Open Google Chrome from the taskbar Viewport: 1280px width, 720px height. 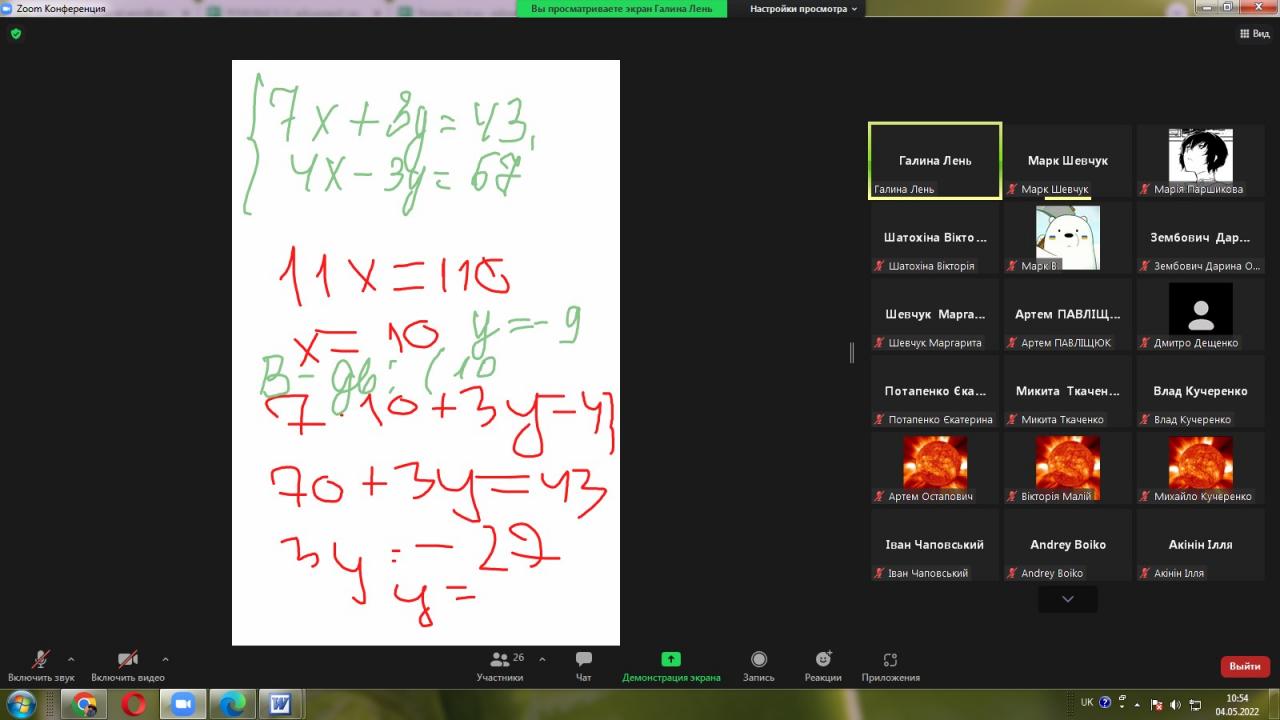[x=84, y=705]
